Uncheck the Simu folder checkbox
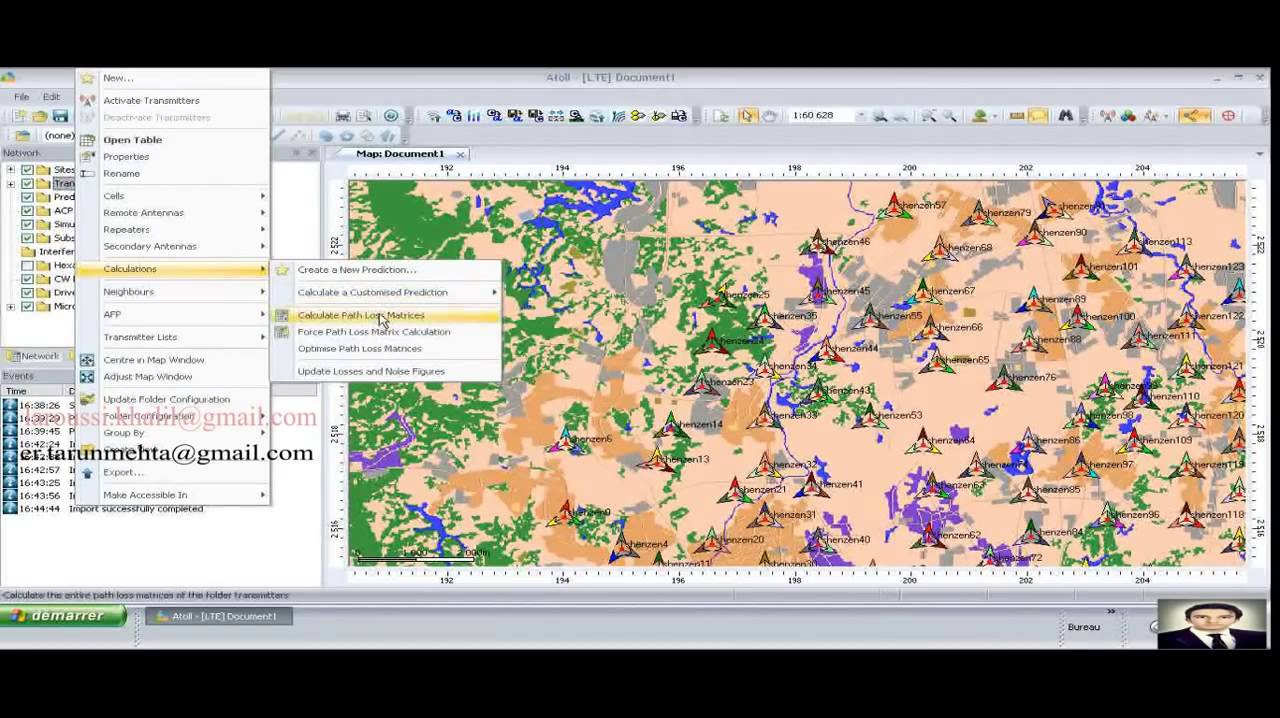Viewport: 1280px width, 718px height. pos(27,225)
